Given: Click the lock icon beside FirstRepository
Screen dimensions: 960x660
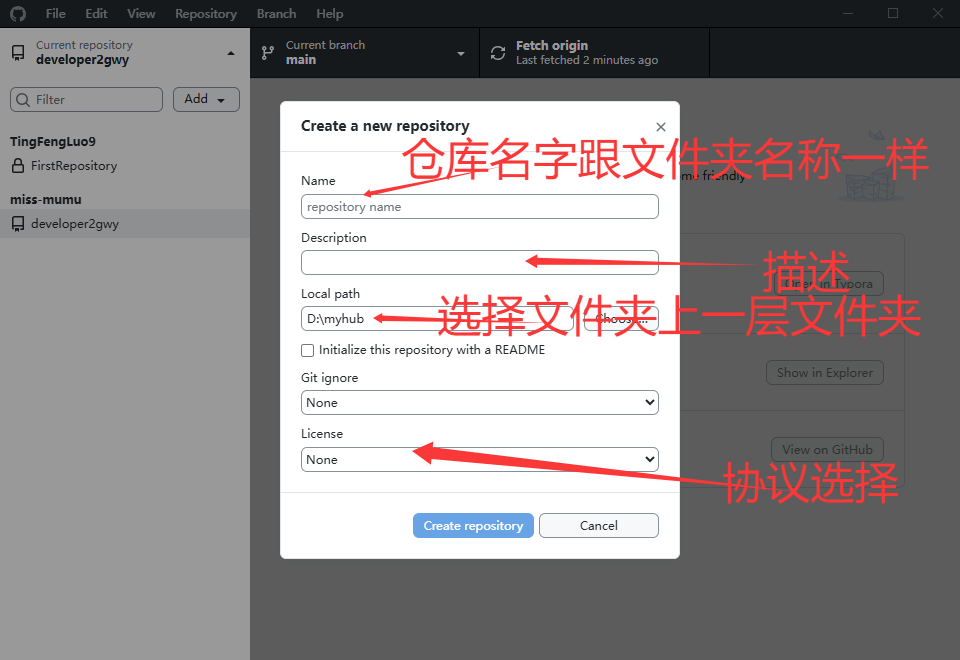Looking at the screenshot, I should click(x=18, y=166).
